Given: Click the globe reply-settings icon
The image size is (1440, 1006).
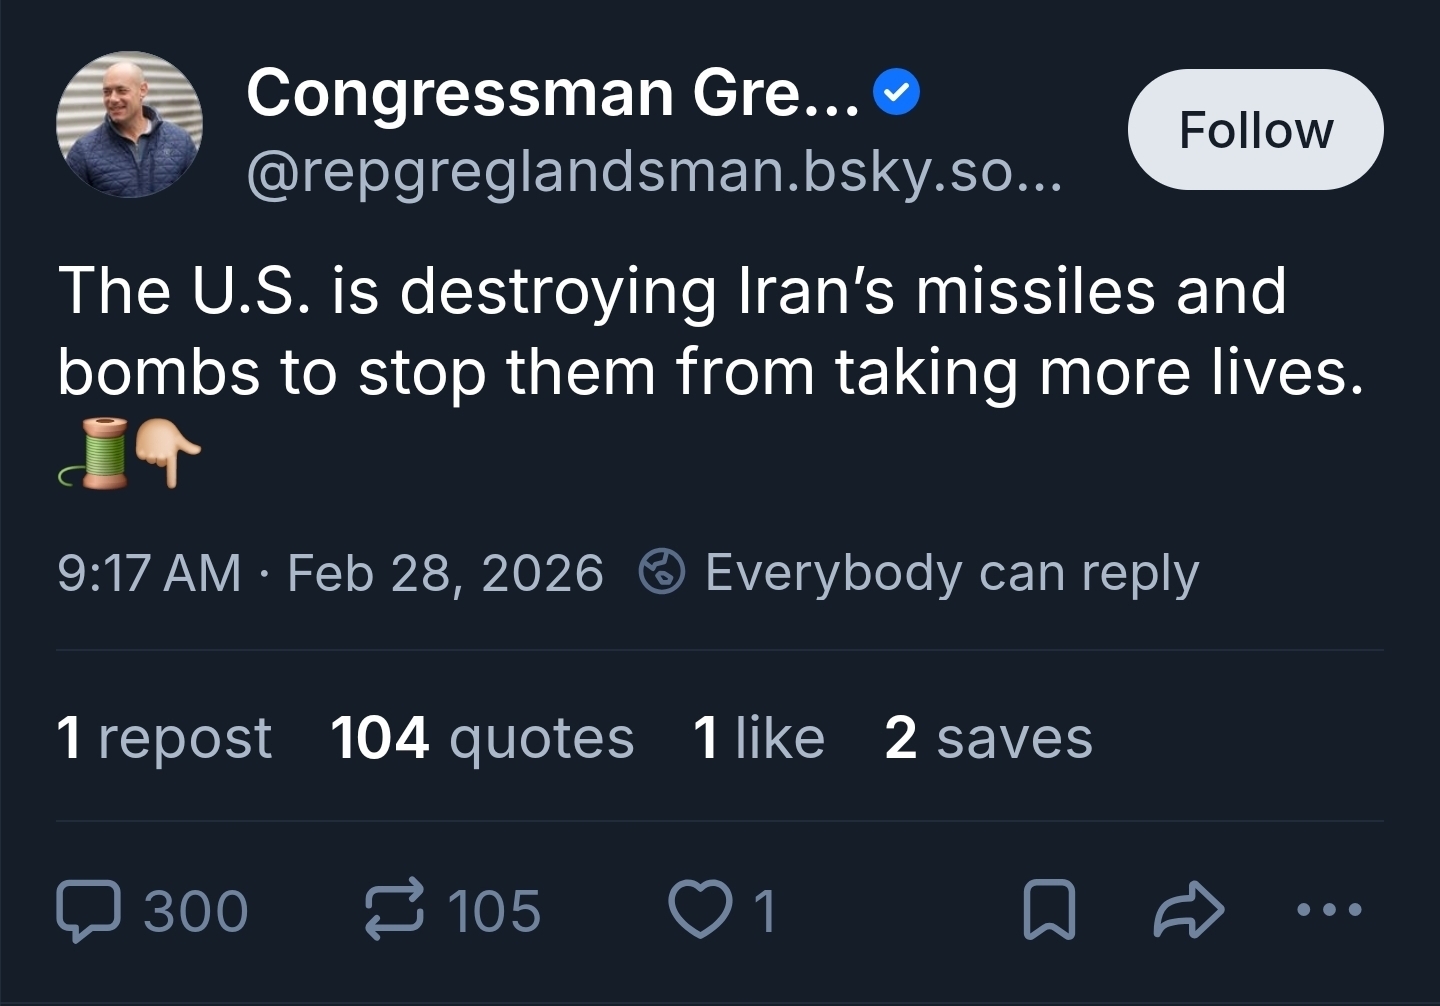Looking at the screenshot, I should tap(662, 573).
